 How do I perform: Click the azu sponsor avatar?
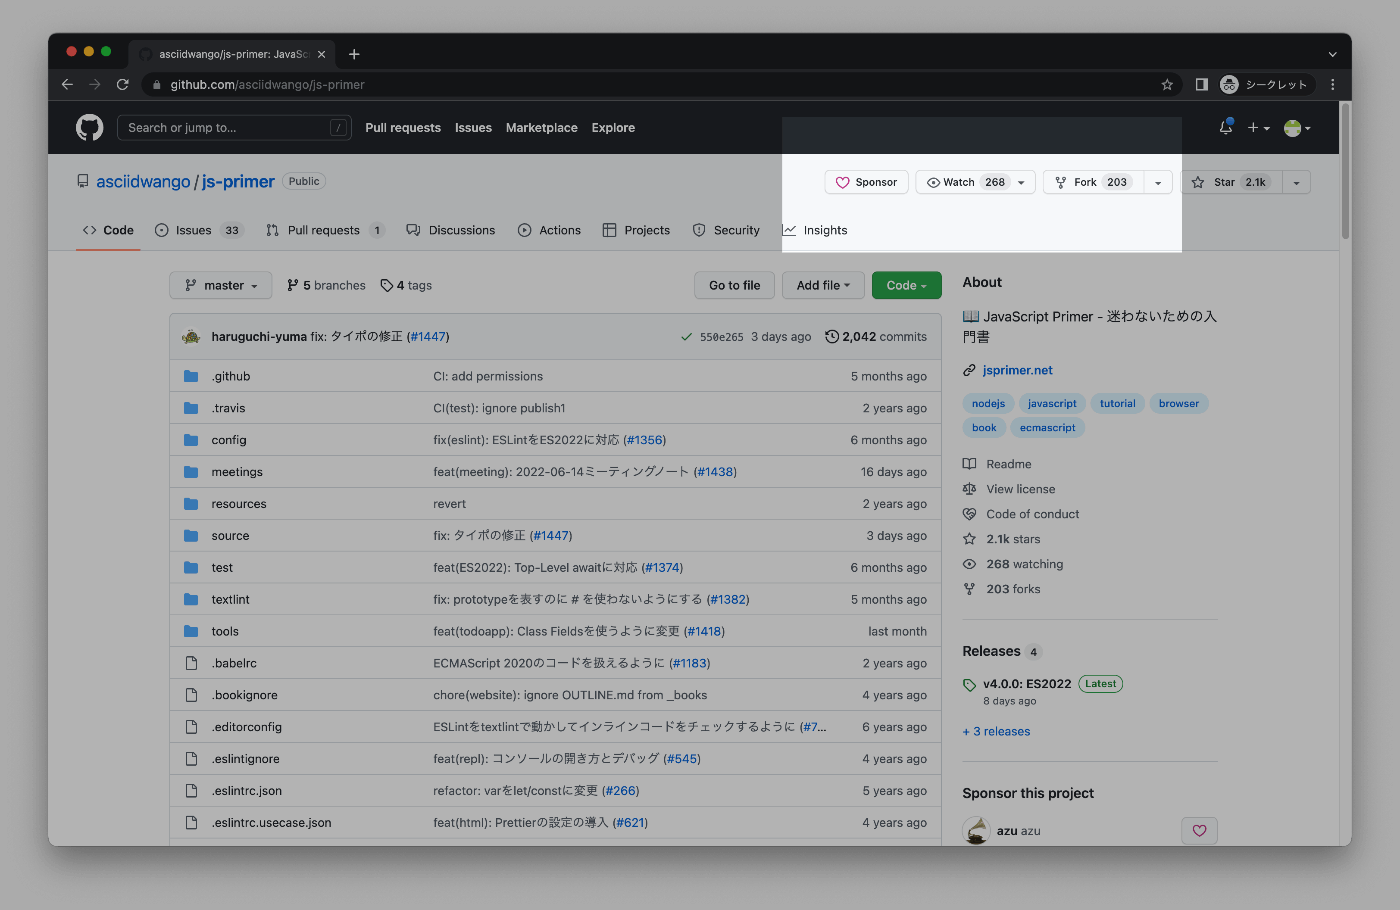(976, 830)
